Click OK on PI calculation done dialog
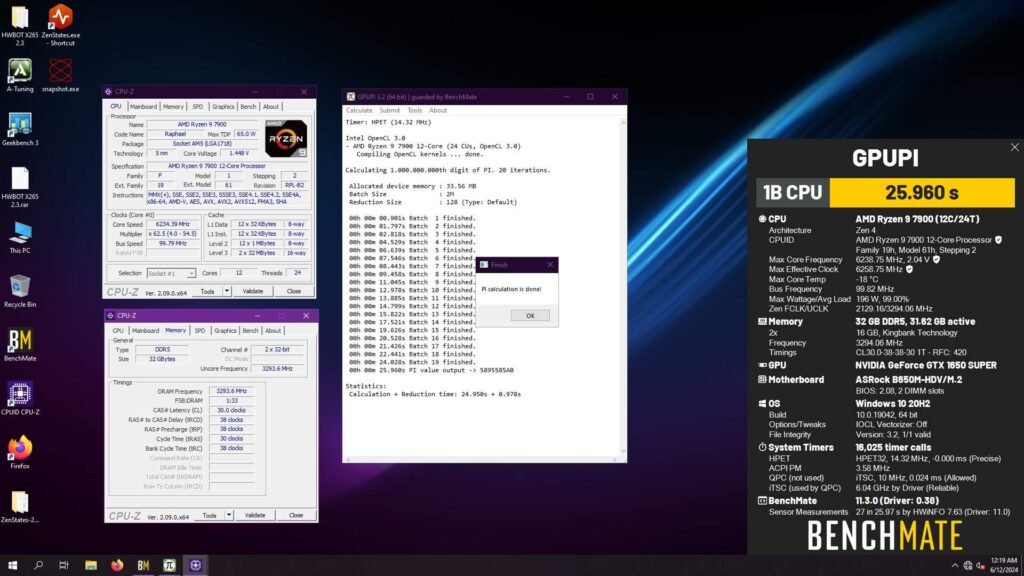This screenshot has height=576, width=1024. (x=529, y=316)
